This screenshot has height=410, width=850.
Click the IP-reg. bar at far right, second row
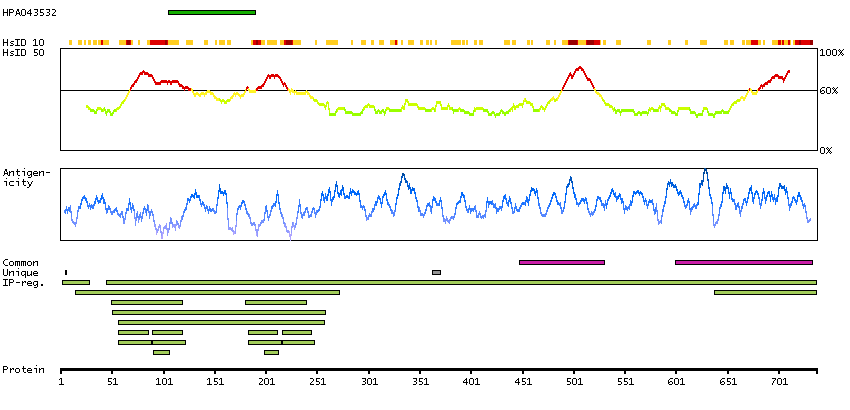tap(764, 292)
